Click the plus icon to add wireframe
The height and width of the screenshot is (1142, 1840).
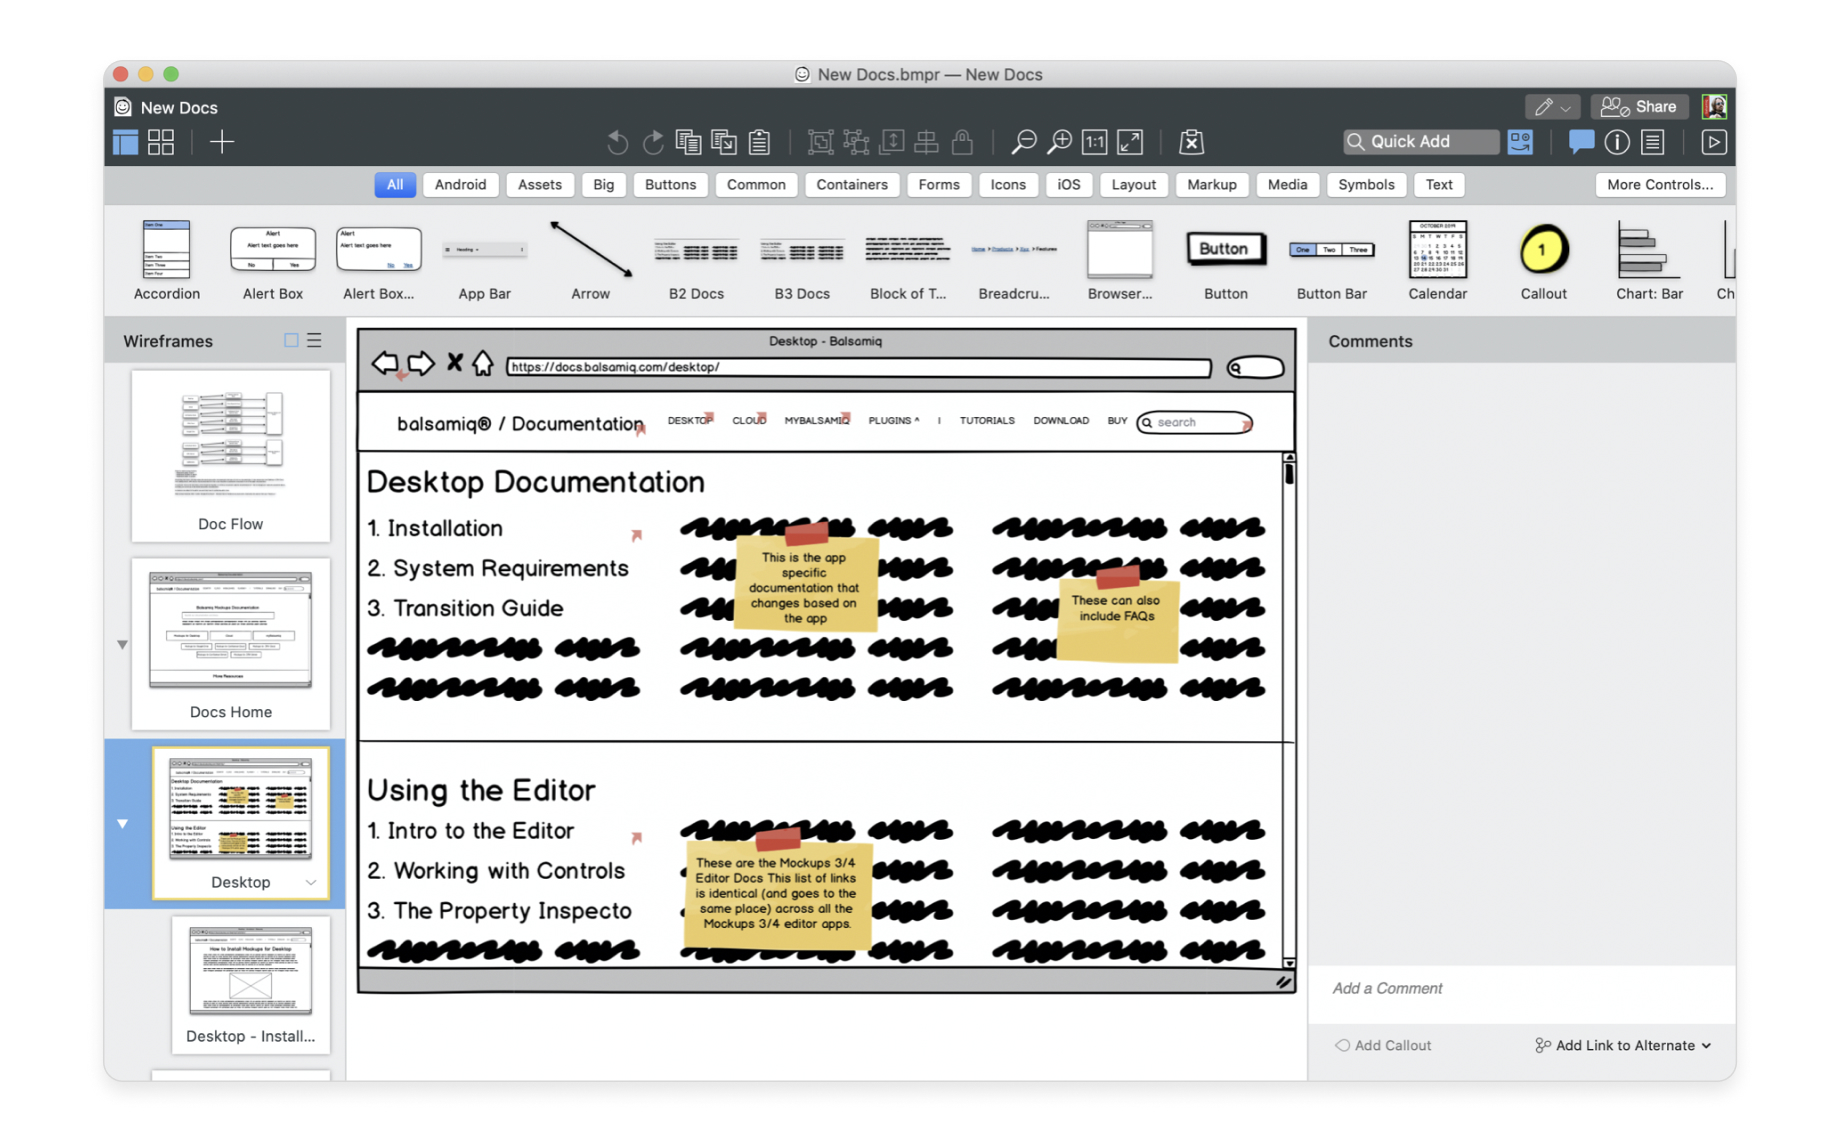pyautogui.click(x=222, y=142)
